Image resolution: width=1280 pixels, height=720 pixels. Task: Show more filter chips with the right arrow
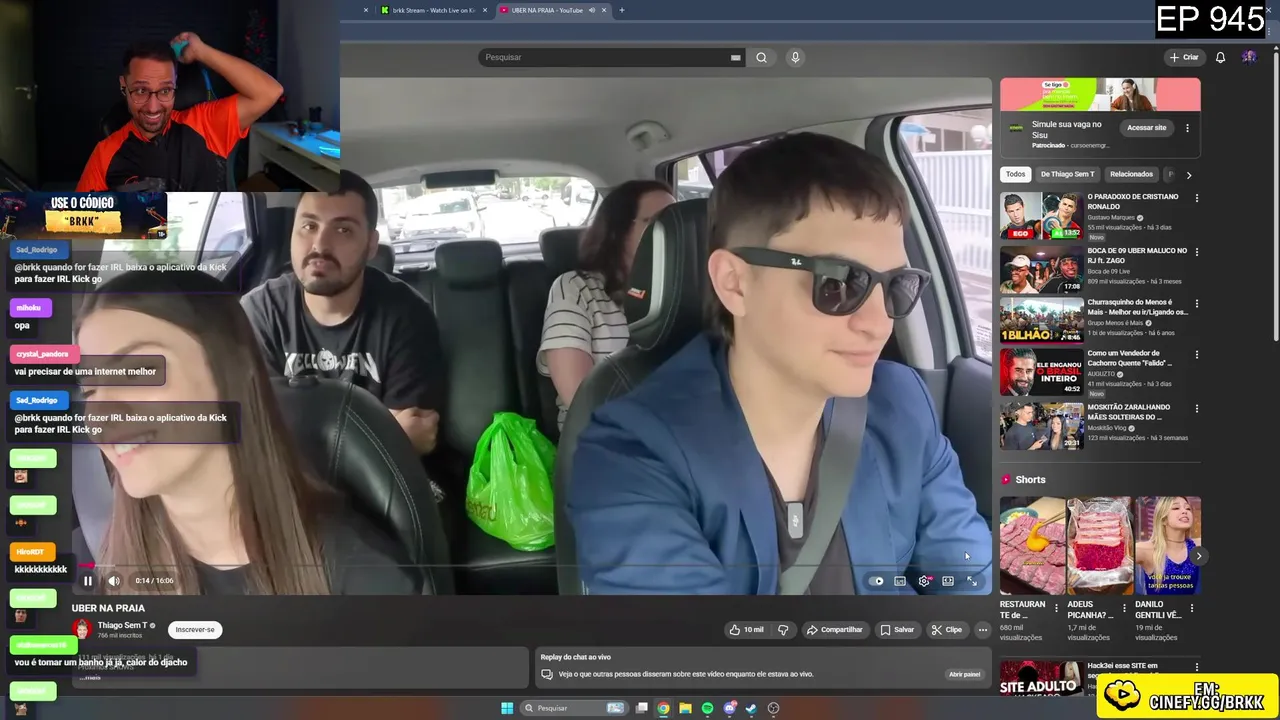pos(1188,174)
